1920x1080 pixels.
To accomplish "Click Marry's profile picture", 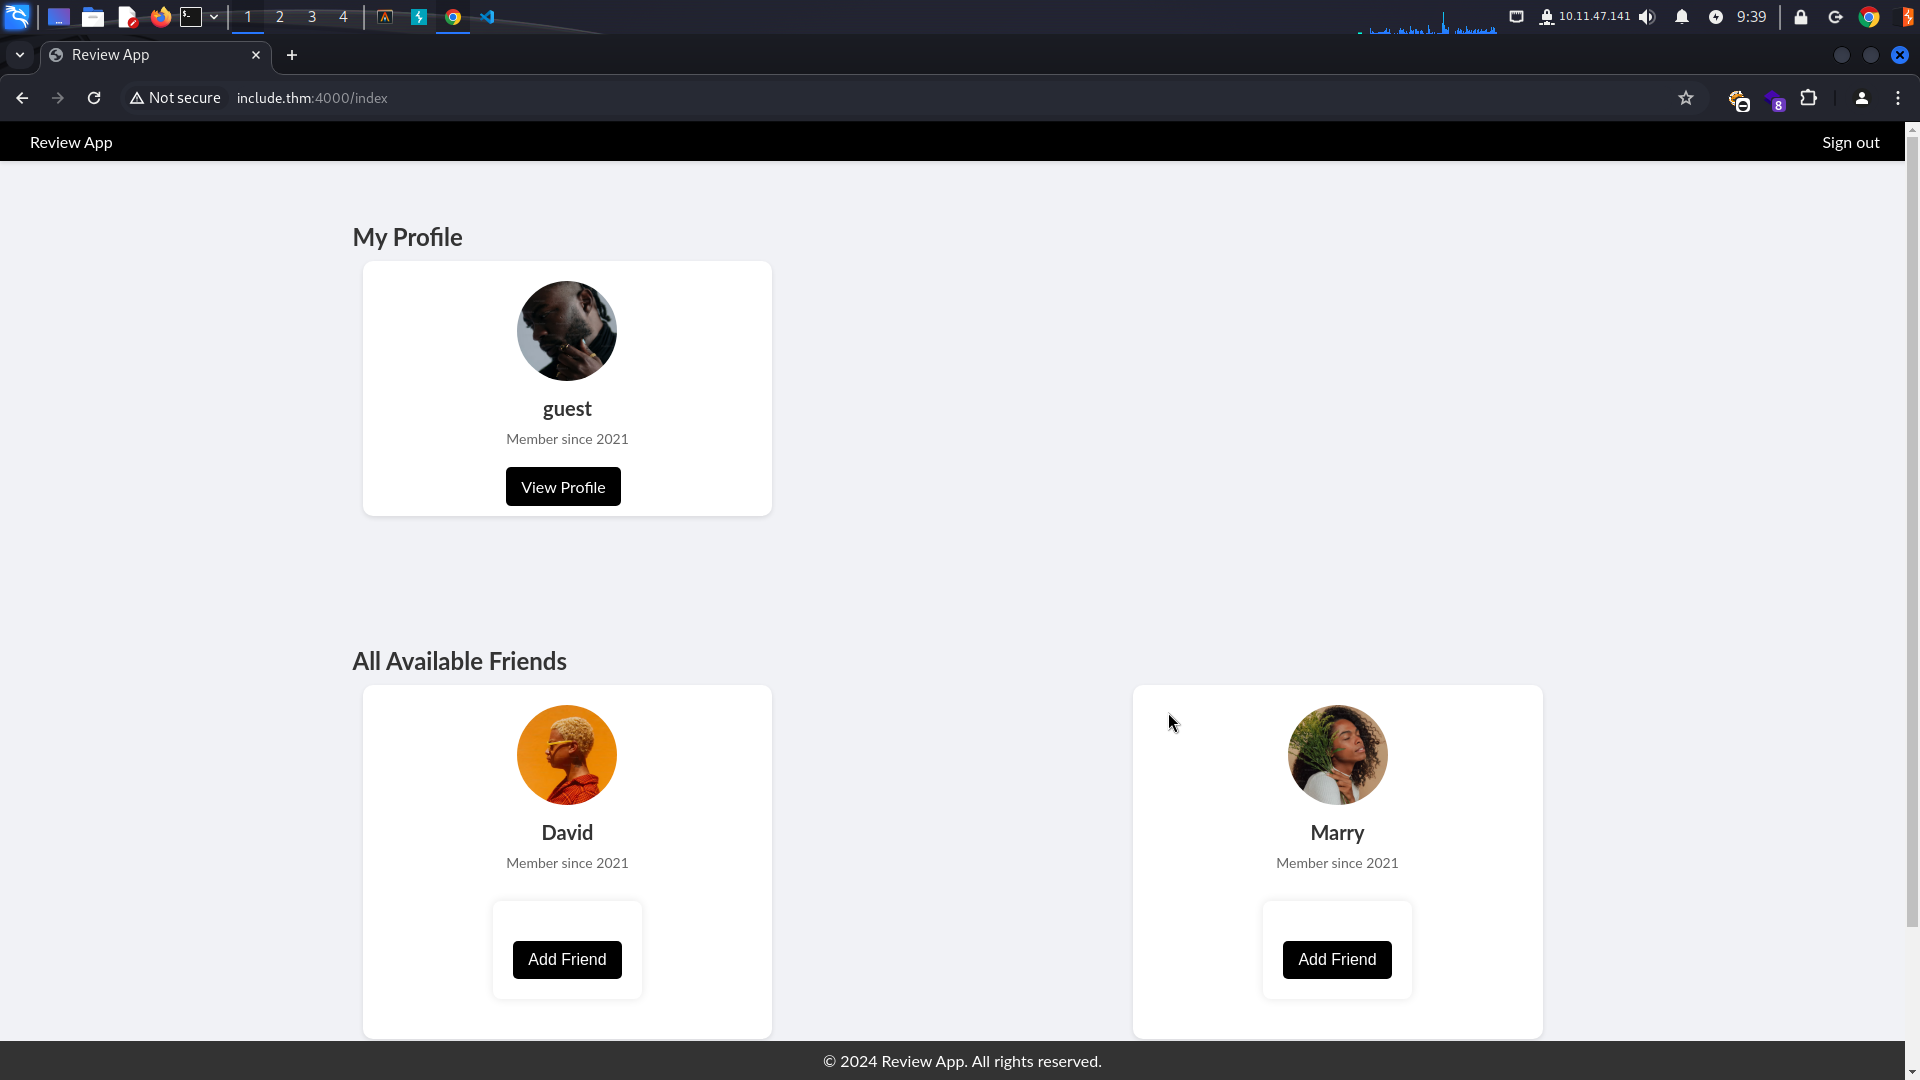I will point(1337,755).
